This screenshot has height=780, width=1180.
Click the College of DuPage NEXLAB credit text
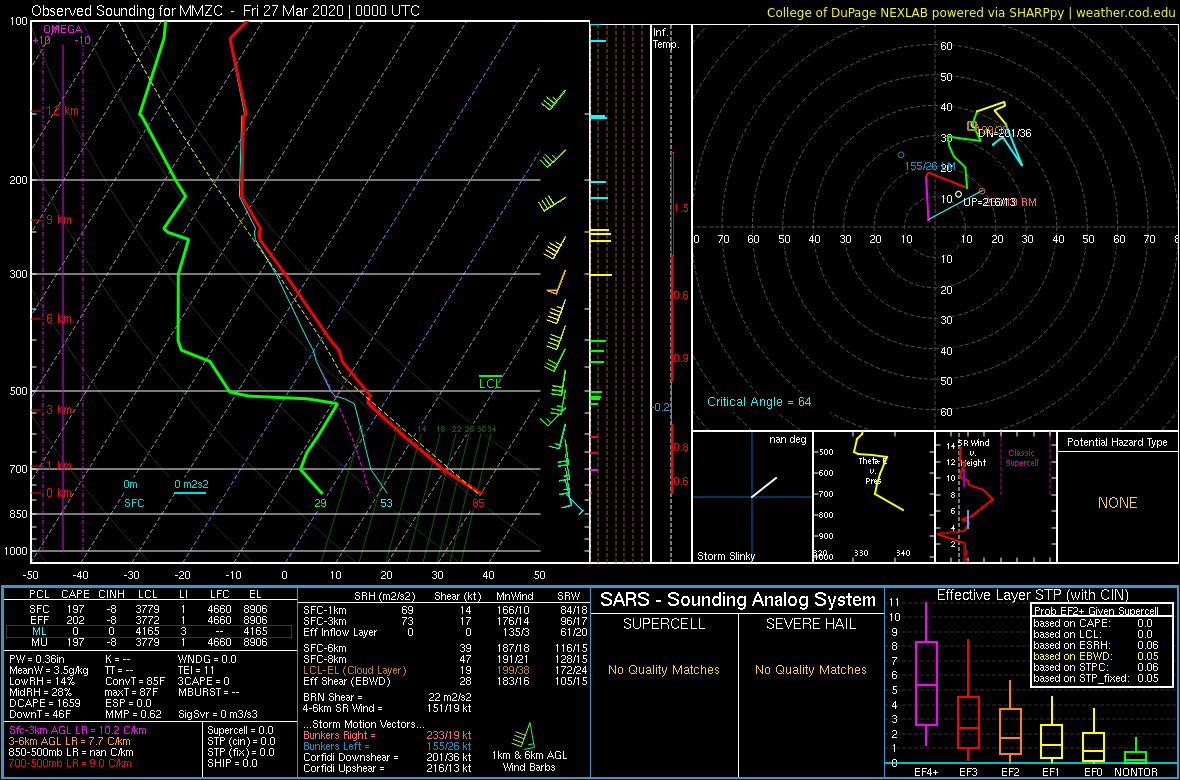click(x=970, y=11)
